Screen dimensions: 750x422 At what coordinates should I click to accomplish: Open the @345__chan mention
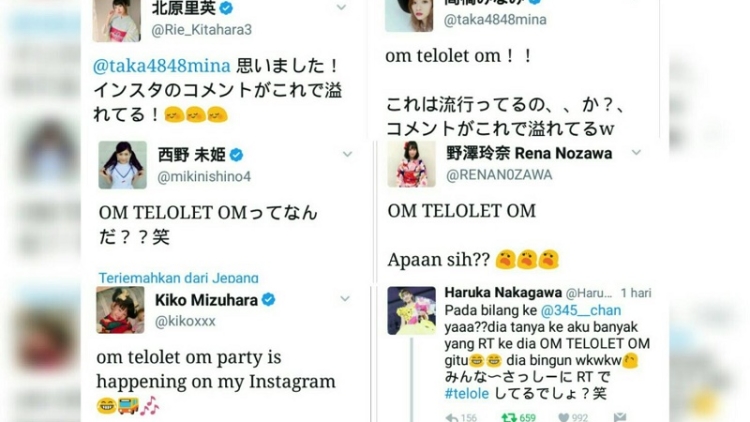coord(581,311)
